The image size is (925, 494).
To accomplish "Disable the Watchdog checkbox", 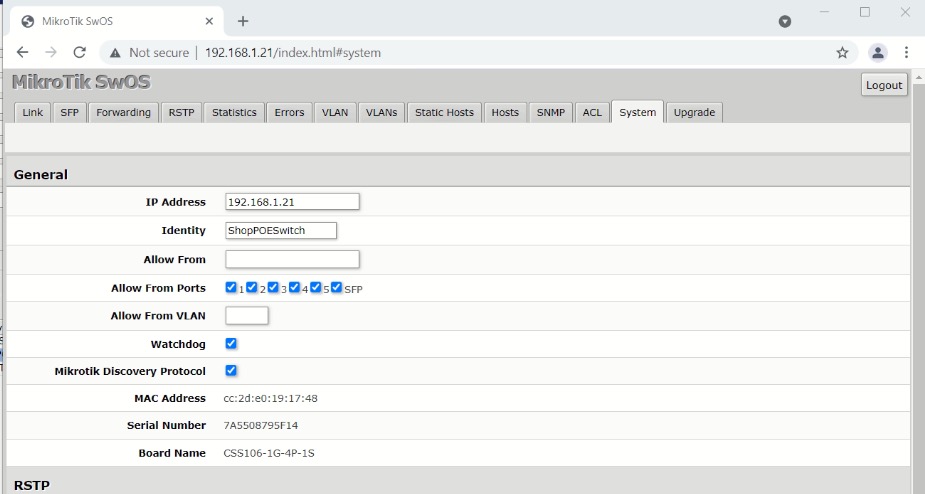I will (231, 343).
